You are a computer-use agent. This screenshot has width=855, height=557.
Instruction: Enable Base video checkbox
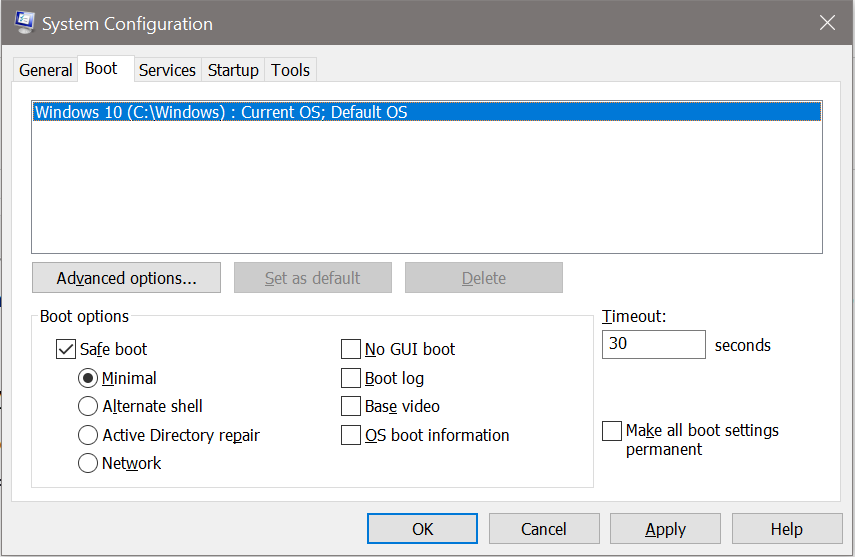(351, 406)
